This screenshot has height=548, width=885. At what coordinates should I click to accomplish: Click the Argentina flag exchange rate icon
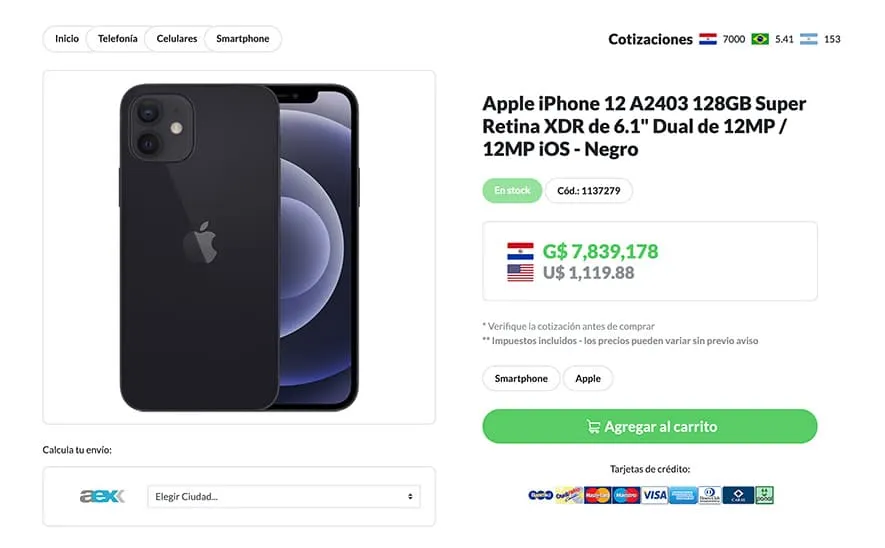pyautogui.click(x=808, y=39)
